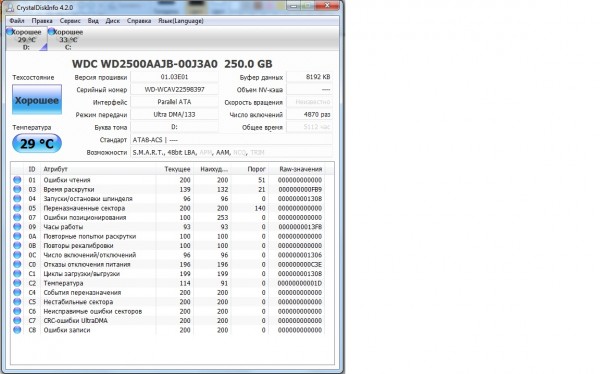Screen dimensions: 600x374
Task: Click status dot for C8 Ошибки записи
Action: [17, 330]
